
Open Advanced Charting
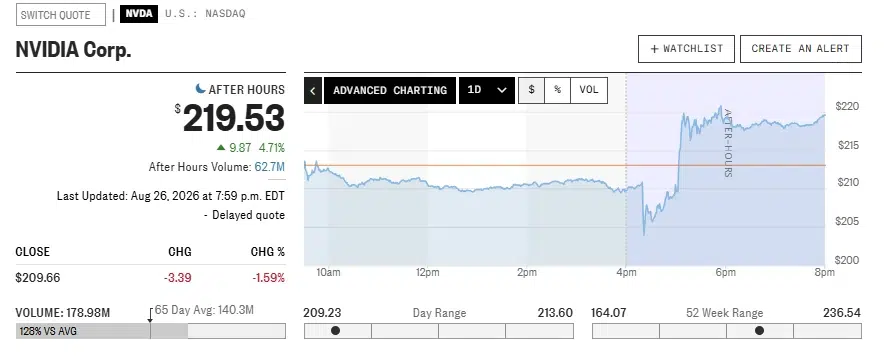pyautogui.click(x=390, y=91)
